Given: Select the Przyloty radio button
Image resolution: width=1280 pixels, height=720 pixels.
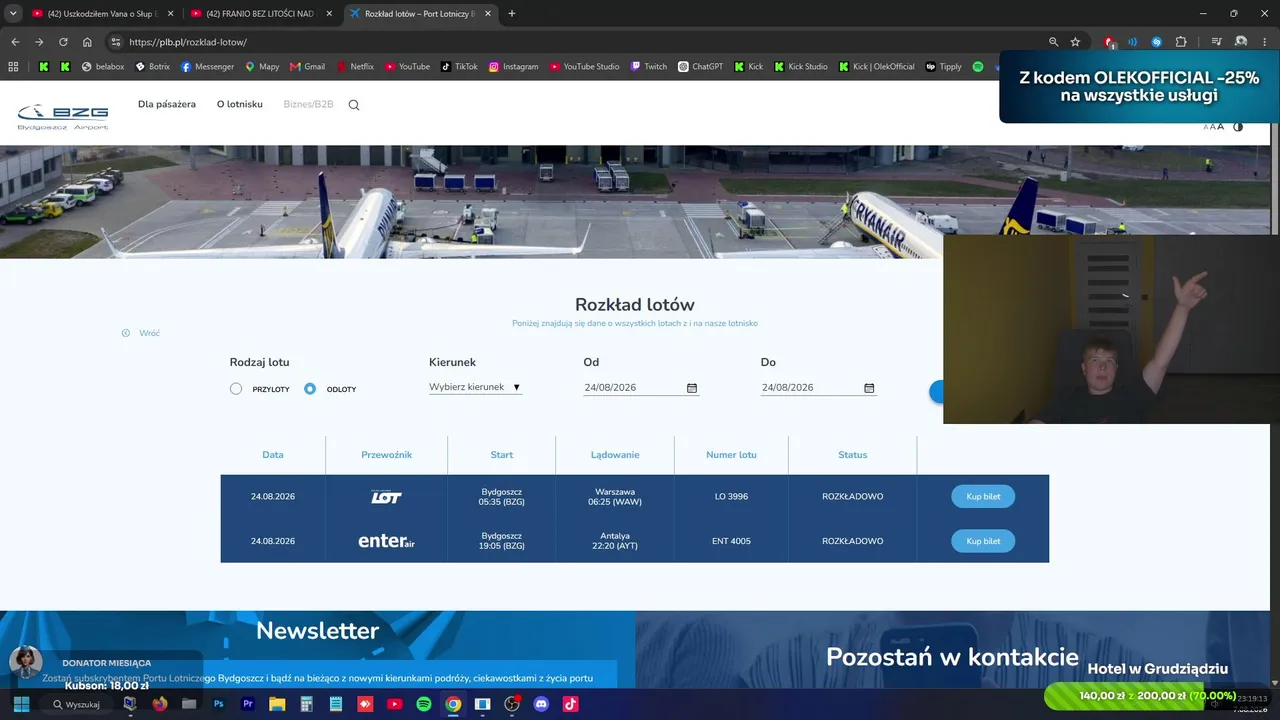Looking at the screenshot, I should (x=236, y=389).
